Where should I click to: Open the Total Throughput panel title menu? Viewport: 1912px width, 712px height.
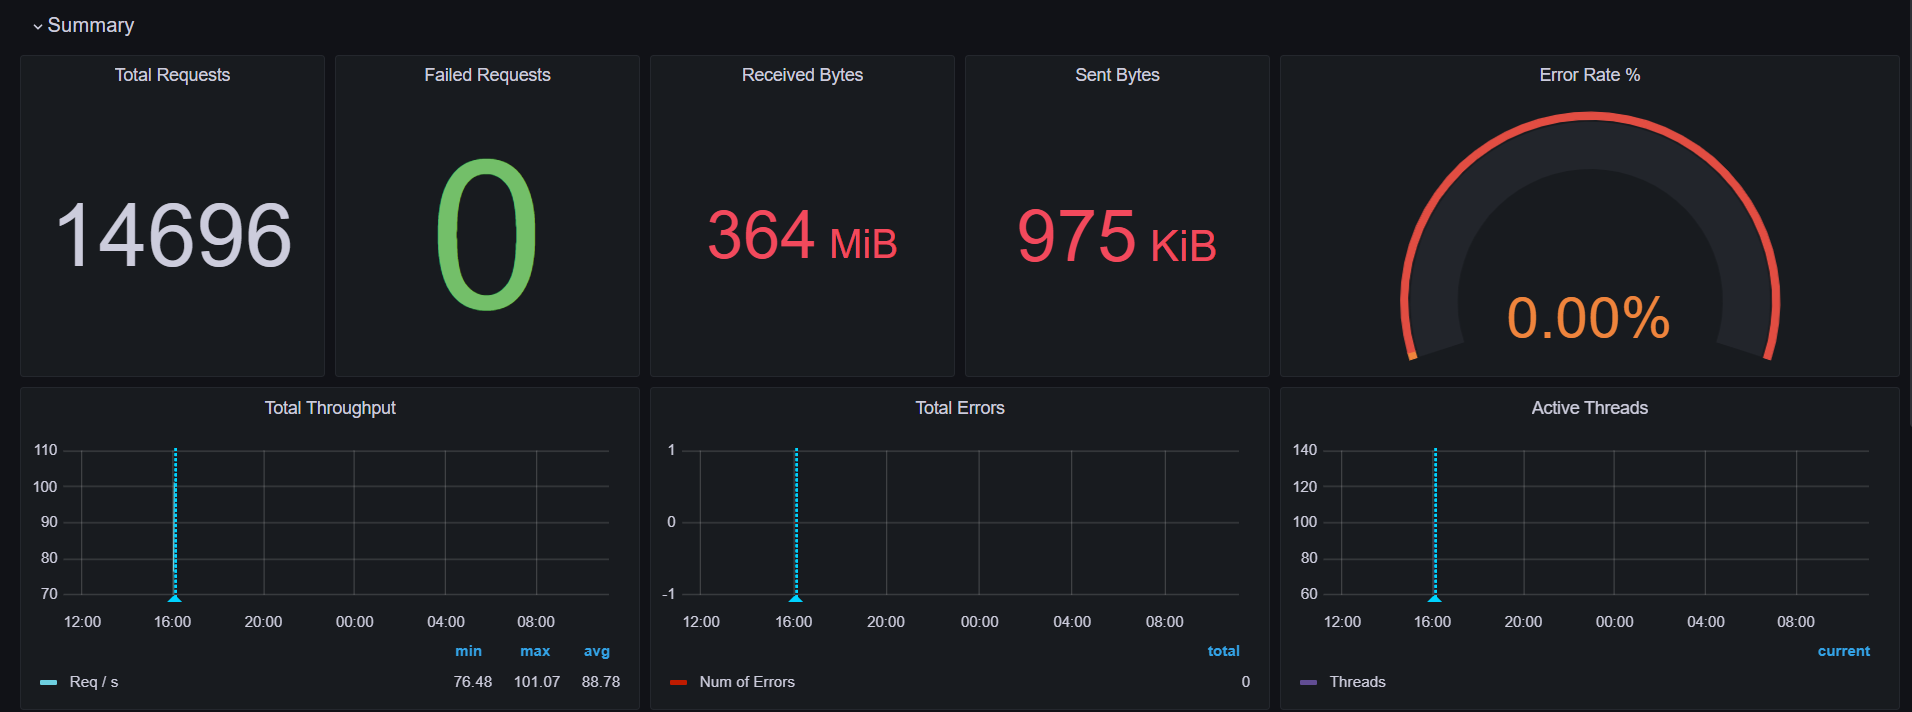[x=330, y=408]
